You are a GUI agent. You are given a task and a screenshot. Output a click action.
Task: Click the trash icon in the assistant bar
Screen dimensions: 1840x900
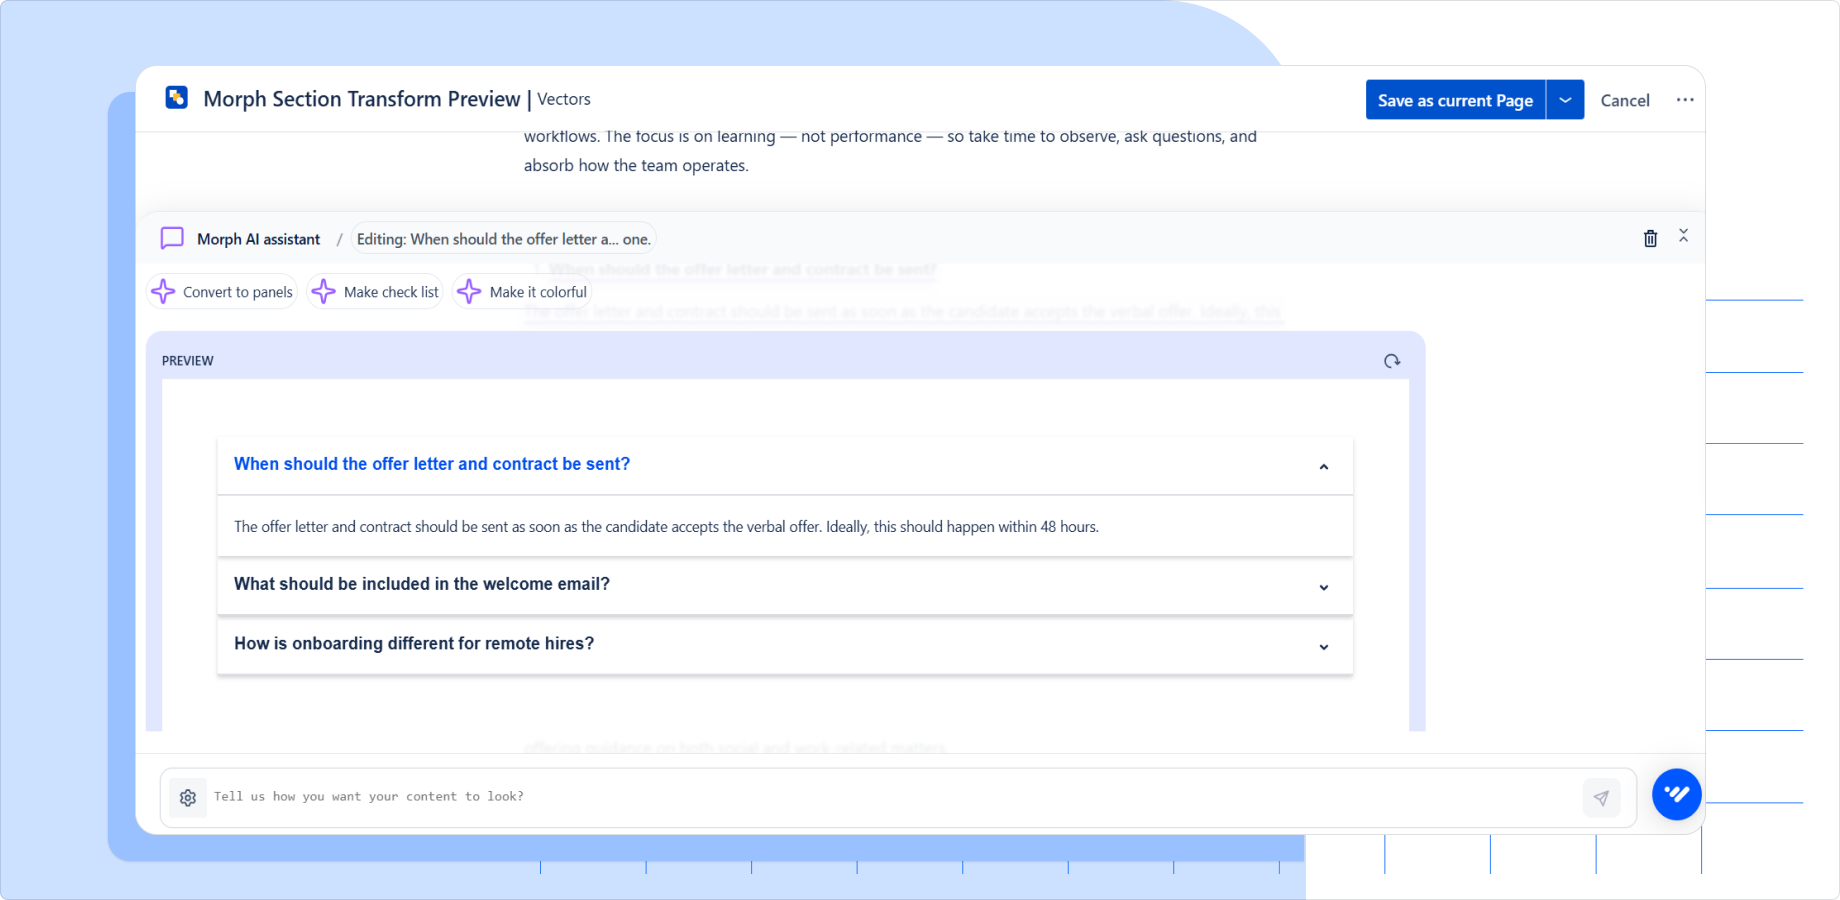pyautogui.click(x=1650, y=238)
